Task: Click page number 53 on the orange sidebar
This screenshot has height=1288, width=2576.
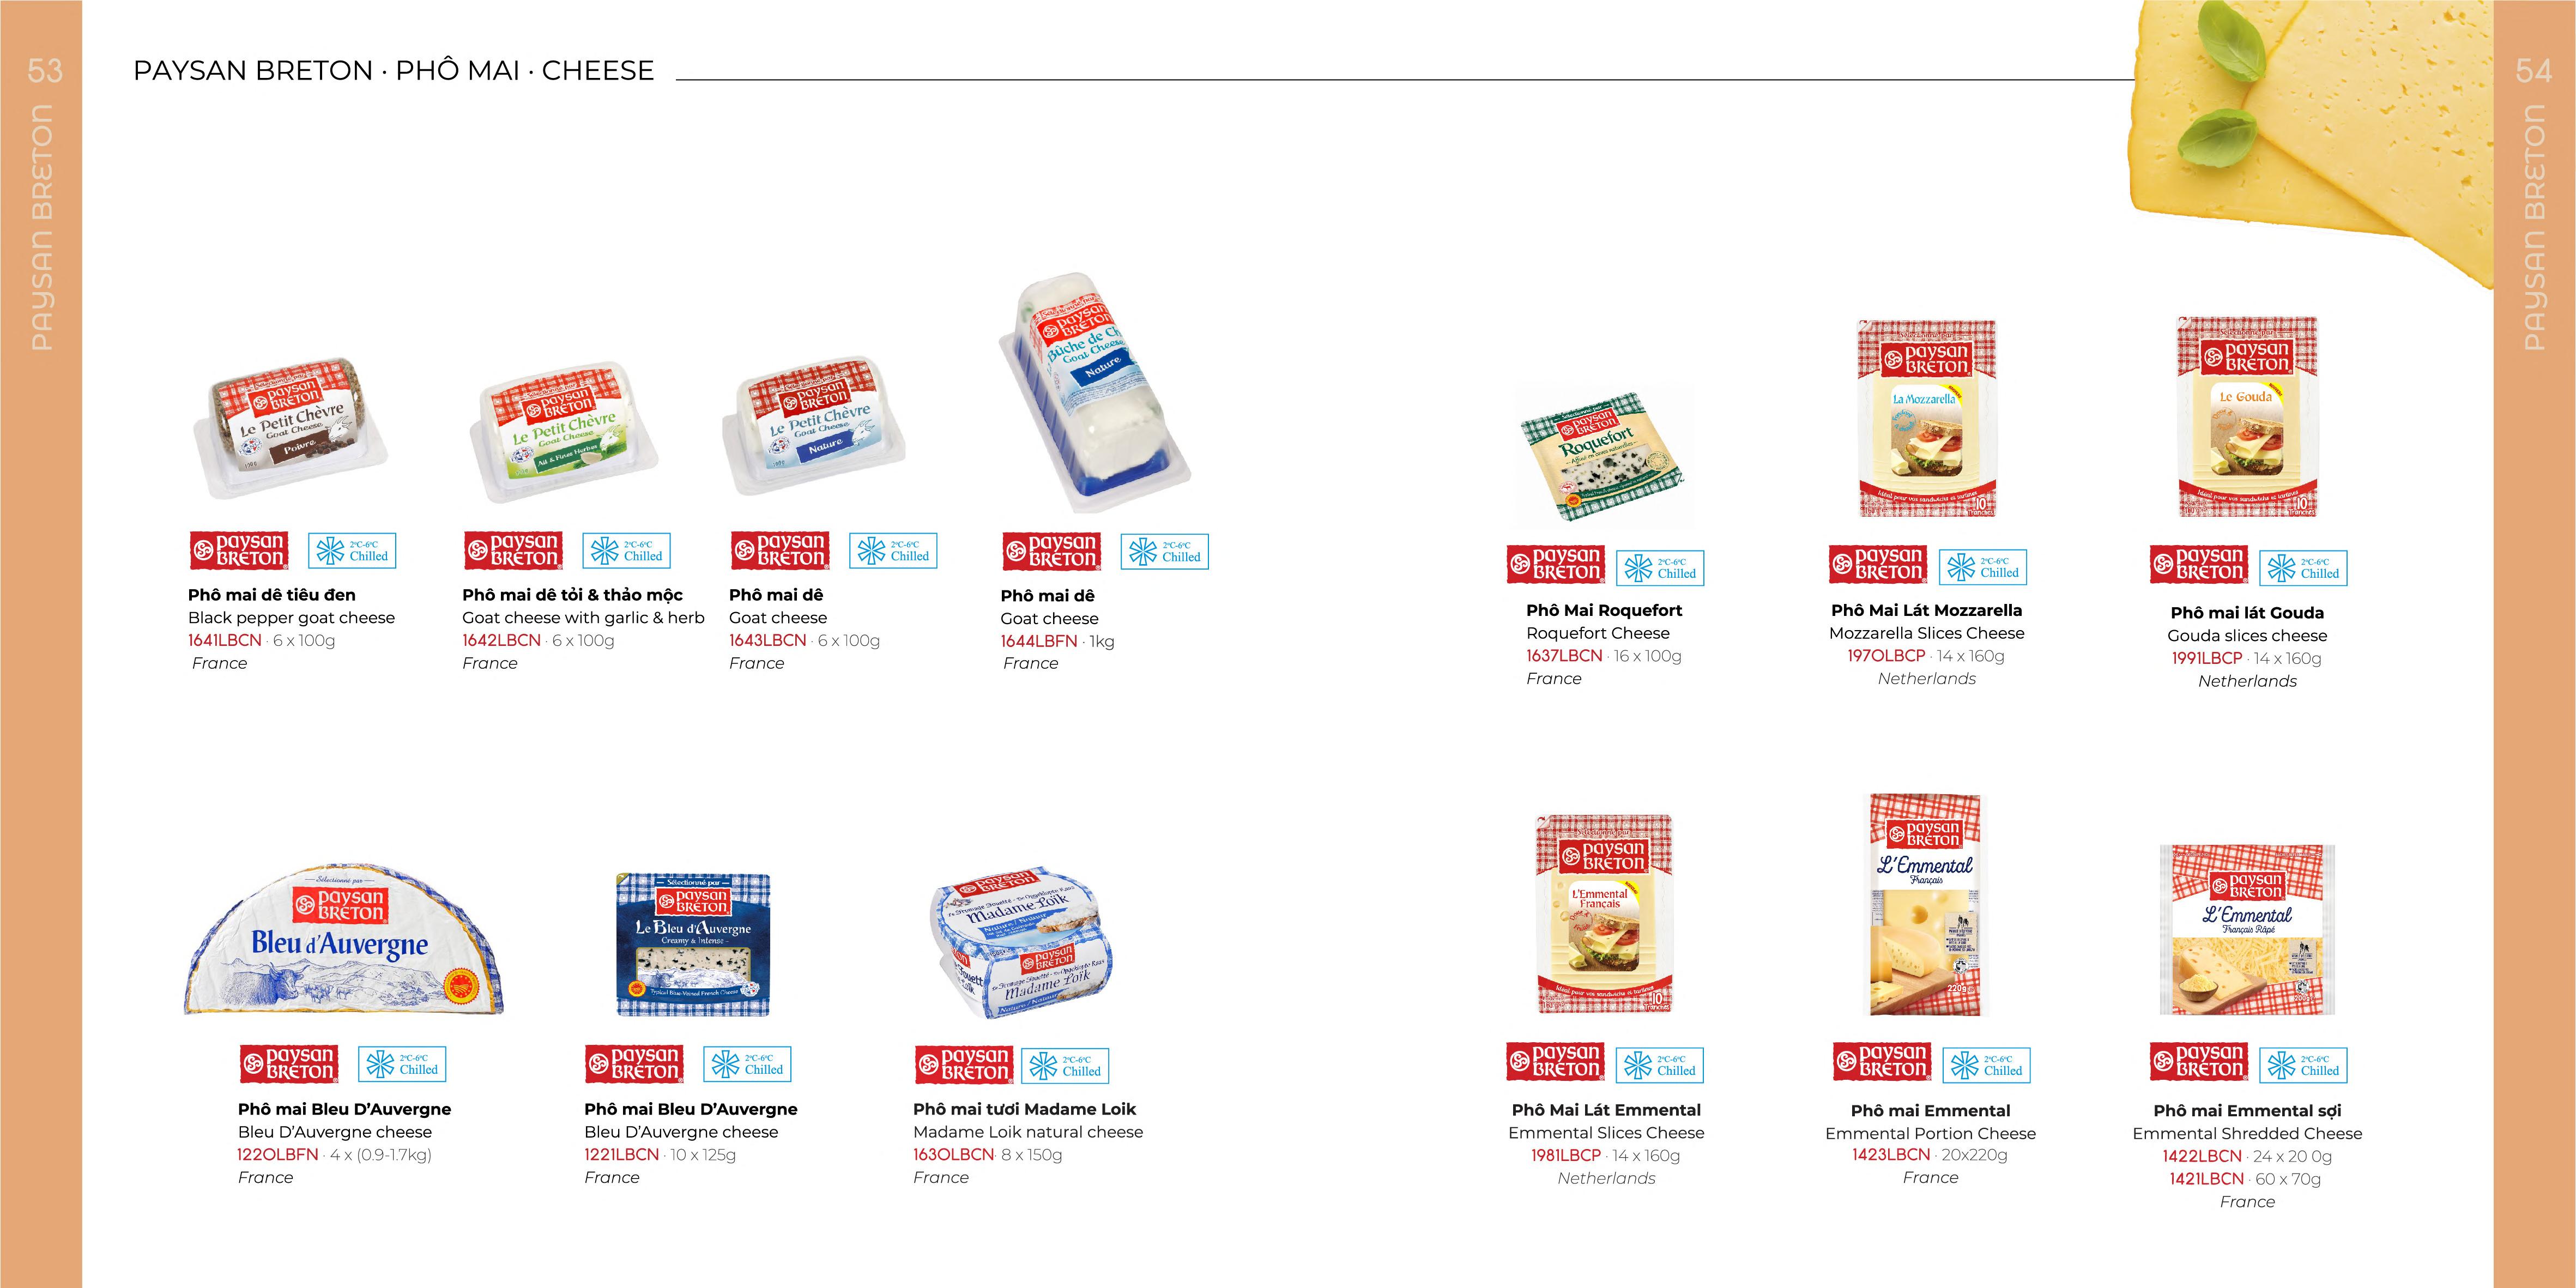Action: coord(45,70)
